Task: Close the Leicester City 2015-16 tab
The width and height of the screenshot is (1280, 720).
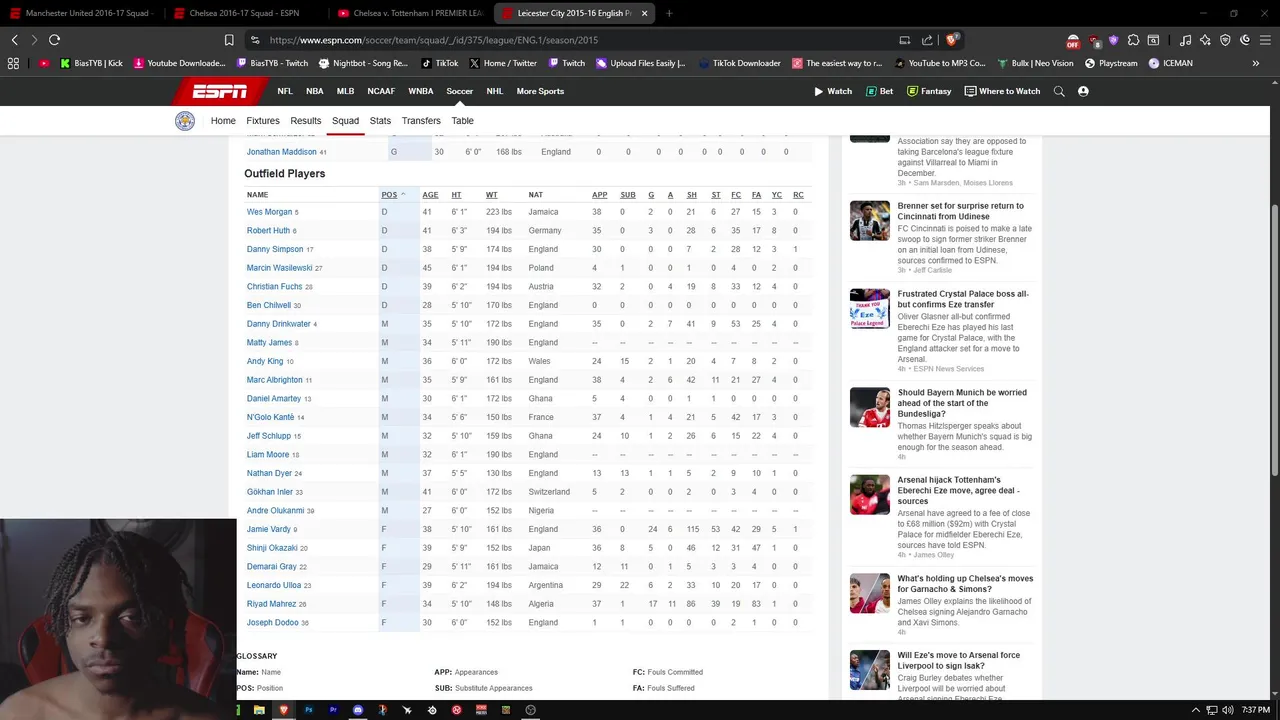Action: [x=644, y=13]
